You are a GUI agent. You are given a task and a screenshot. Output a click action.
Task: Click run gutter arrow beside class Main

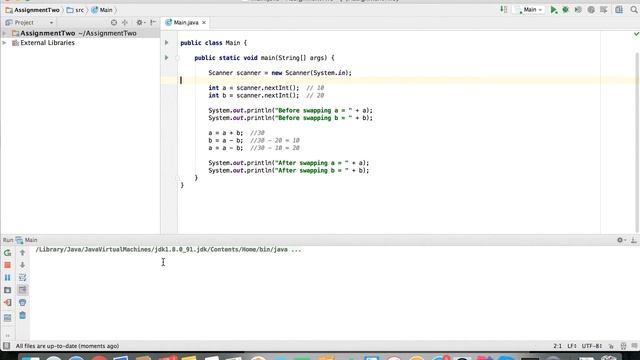coord(167,42)
